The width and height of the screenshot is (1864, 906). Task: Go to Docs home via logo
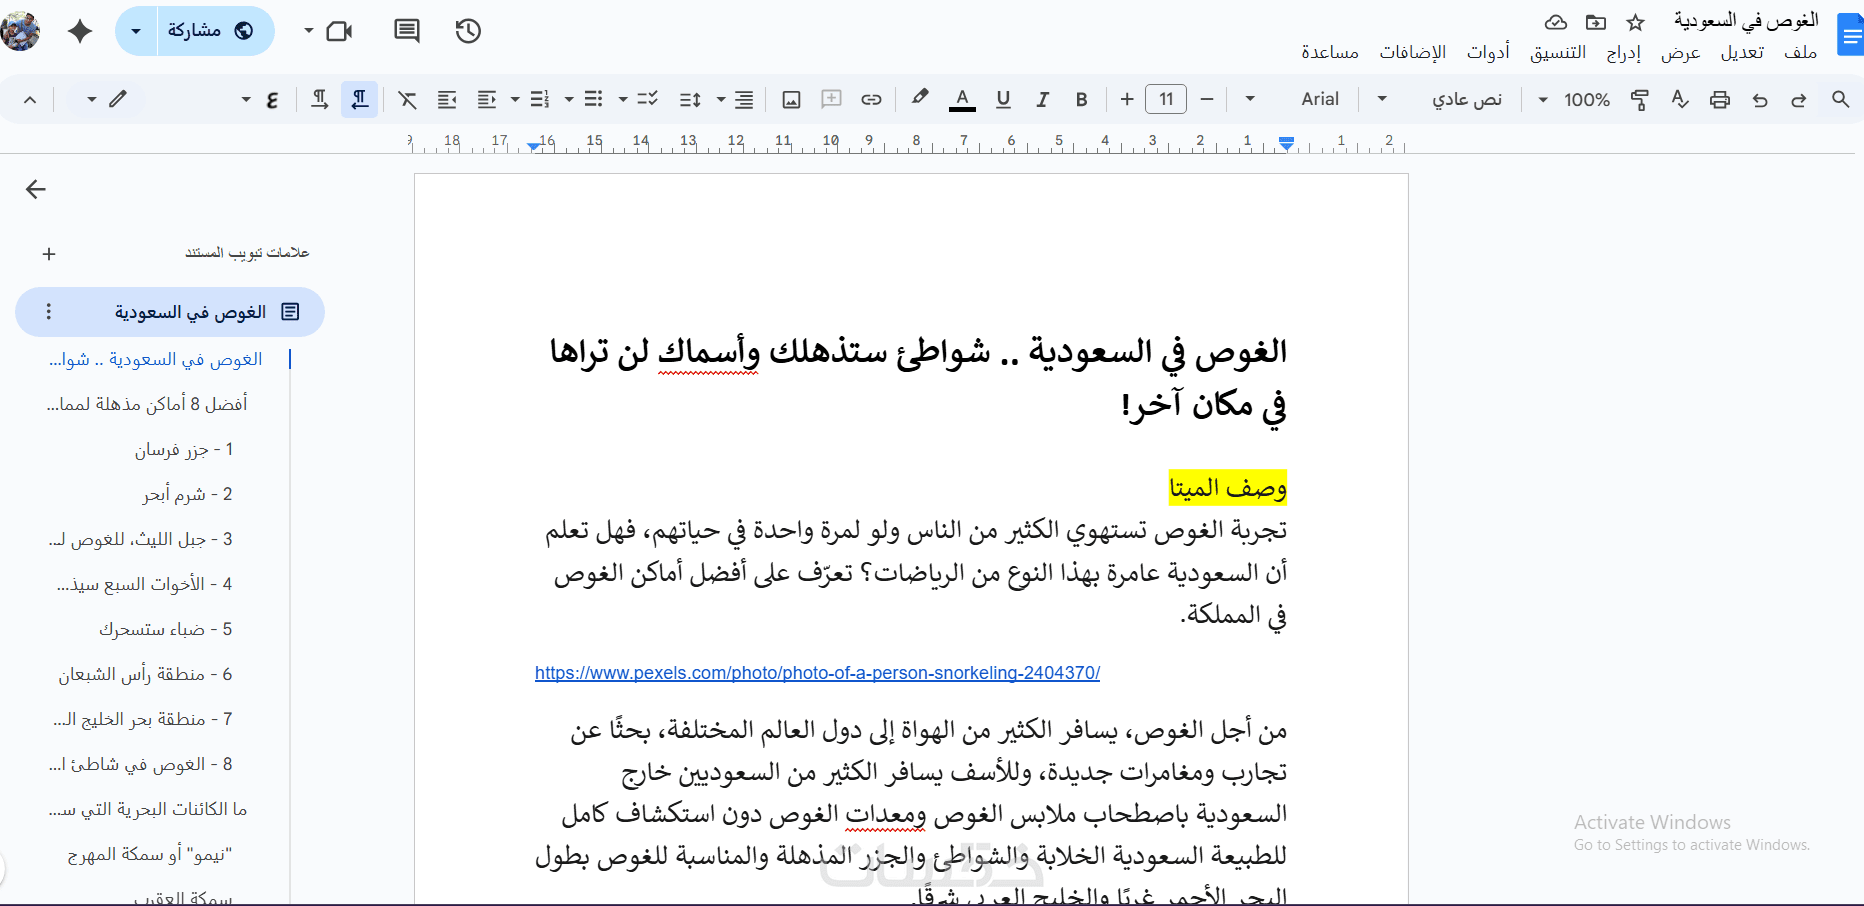(x=1851, y=35)
